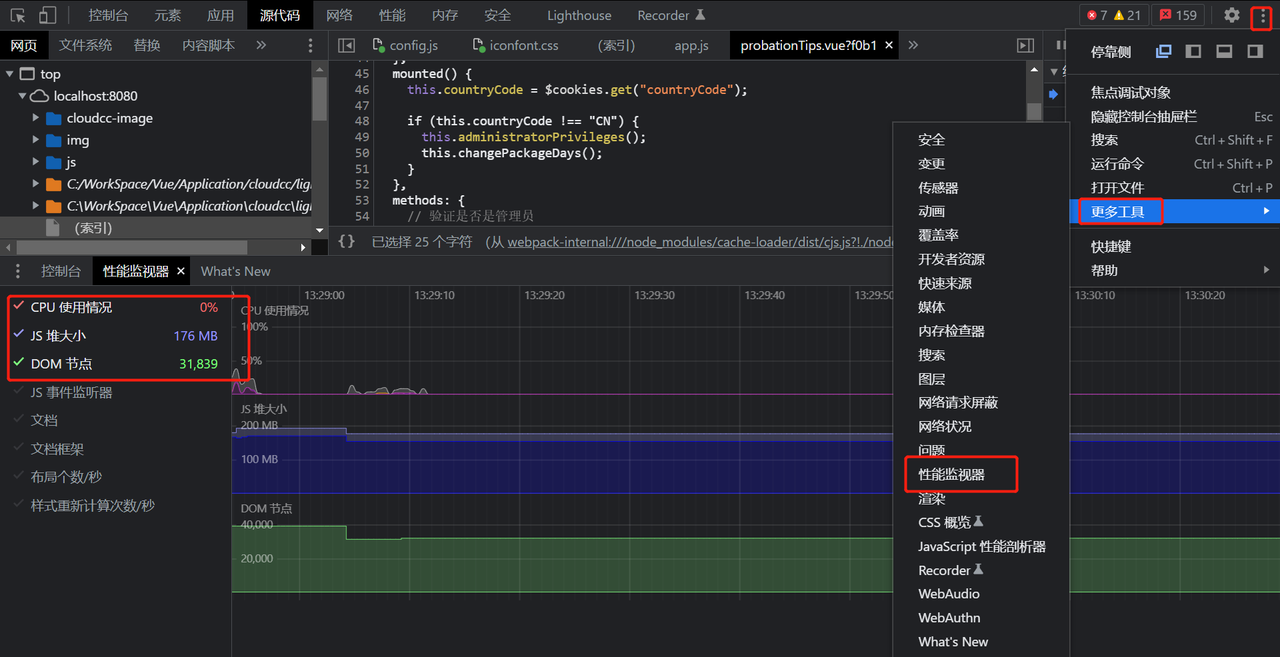Open DevTools settings gear

(x=1231, y=15)
